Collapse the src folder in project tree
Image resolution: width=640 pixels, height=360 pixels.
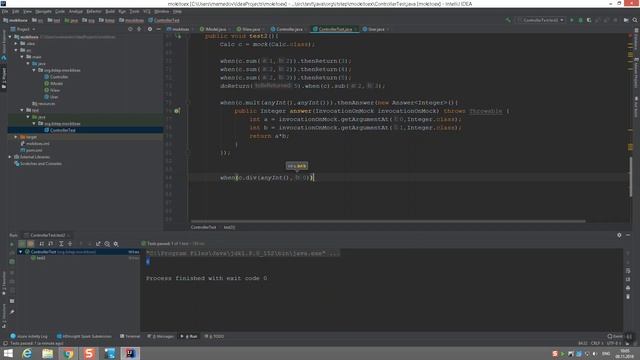tap(16, 50)
